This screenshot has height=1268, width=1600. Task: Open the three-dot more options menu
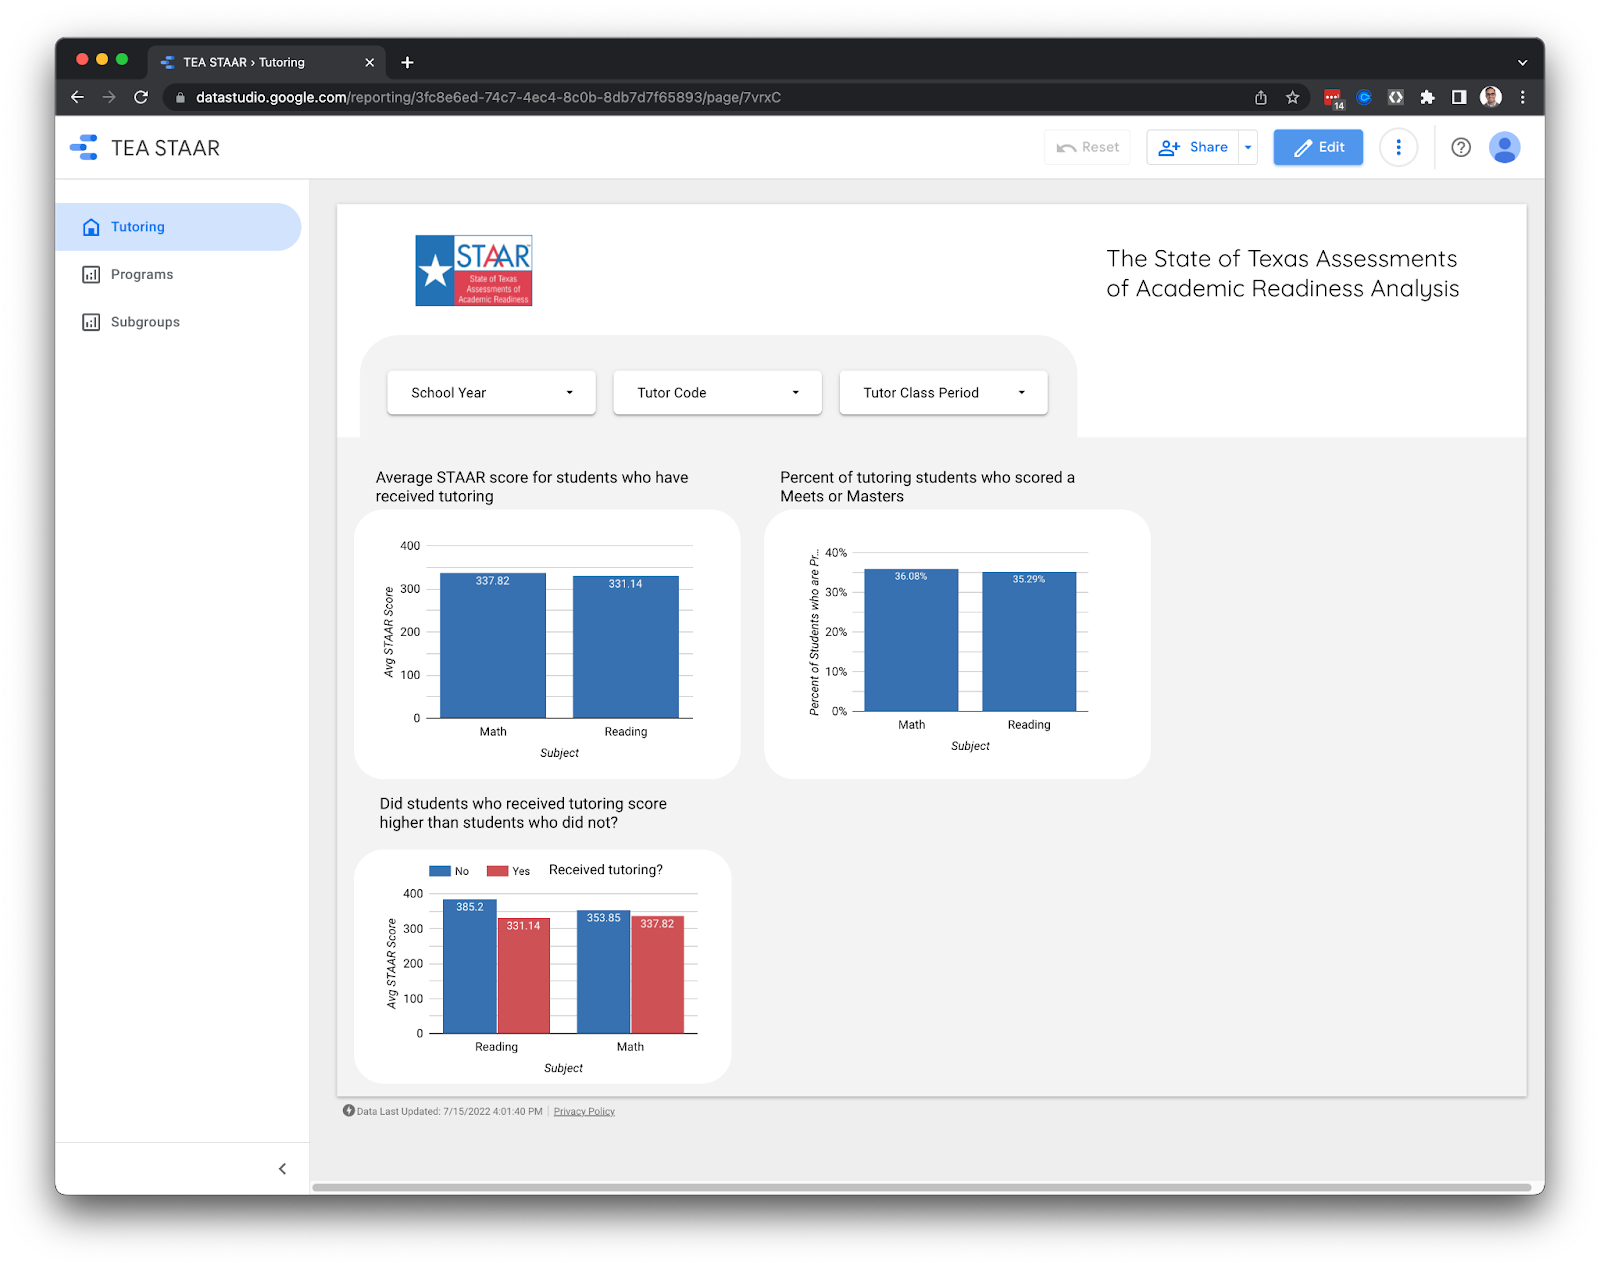coord(1398,147)
